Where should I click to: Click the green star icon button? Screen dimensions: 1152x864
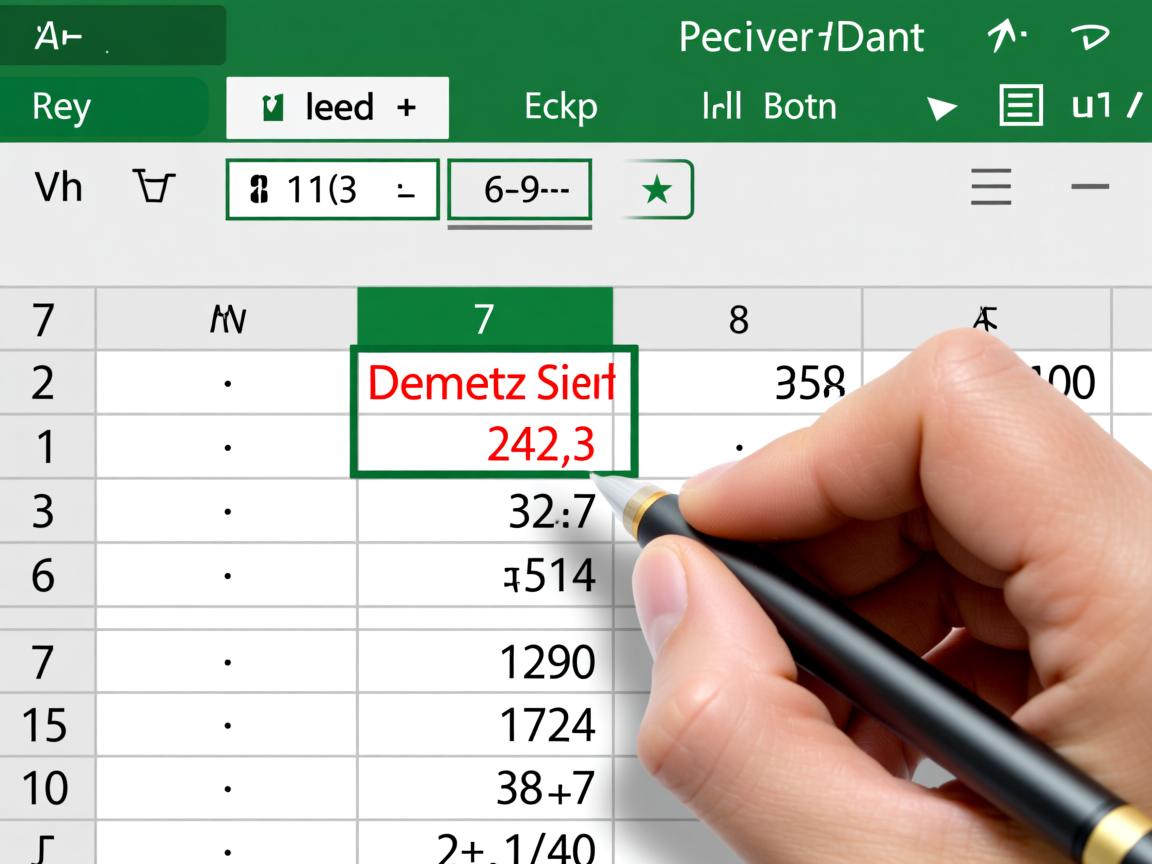click(x=657, y=189)
